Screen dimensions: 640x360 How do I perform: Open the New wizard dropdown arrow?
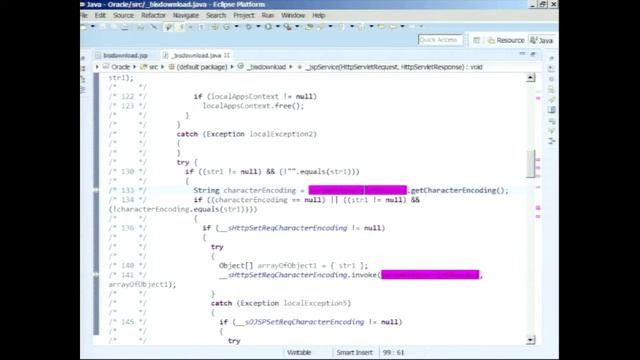point(93,27)
